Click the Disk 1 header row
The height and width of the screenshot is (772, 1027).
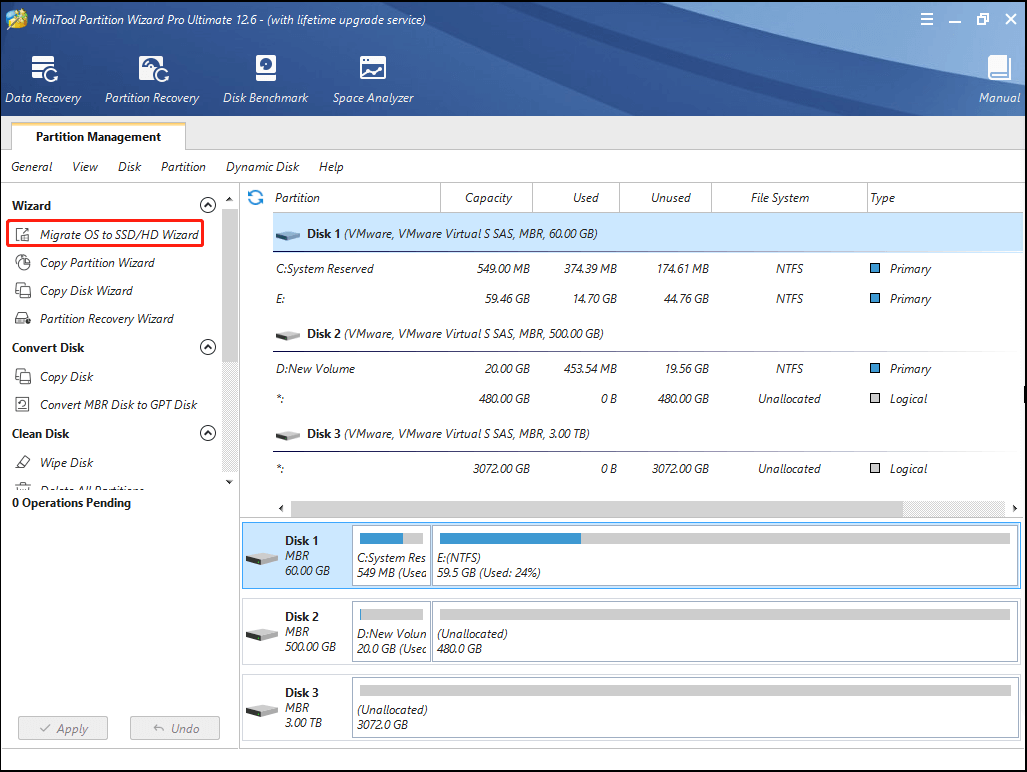(648, 233)
